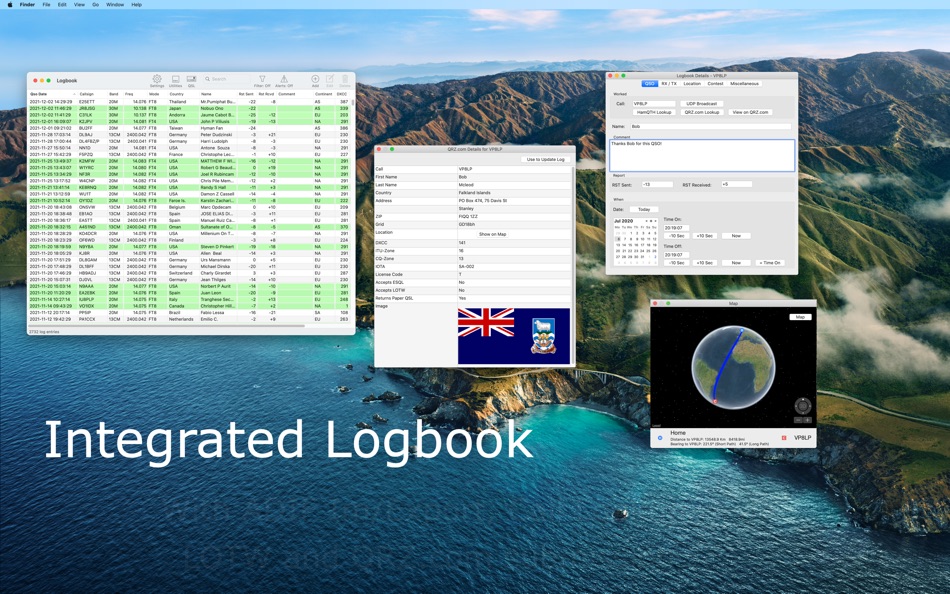
Task: Click View on QRZ.com button
Action: 750,112
